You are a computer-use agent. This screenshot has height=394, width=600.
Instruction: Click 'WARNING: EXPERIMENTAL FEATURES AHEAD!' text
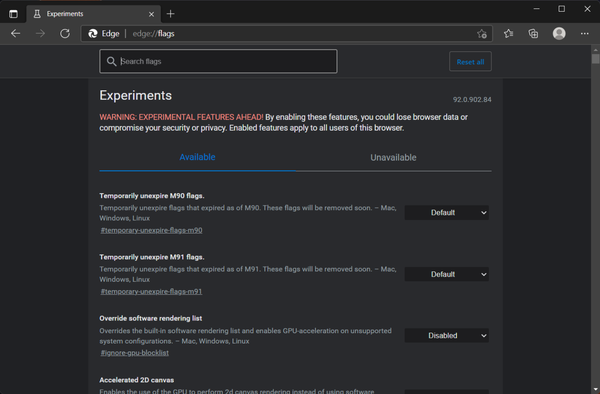181,117
